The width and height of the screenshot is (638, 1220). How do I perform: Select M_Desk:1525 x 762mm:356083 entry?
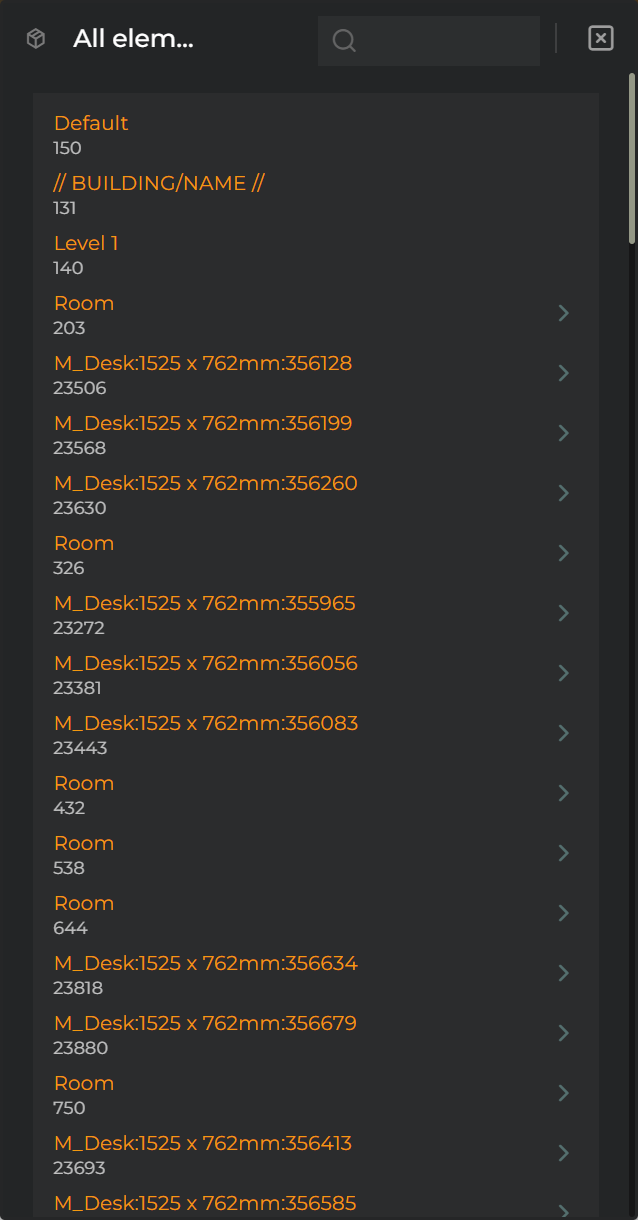coord(316,735)
